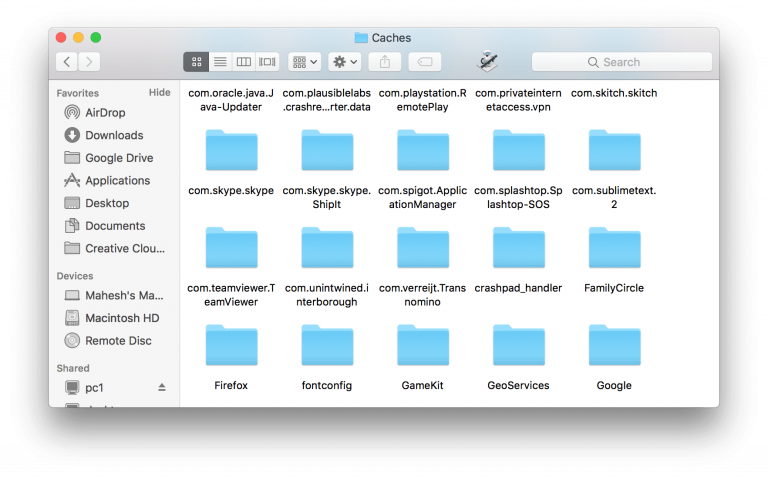Select the Google folder
Image resolution: width=768 pixels, height=477 pixels.
pyautogui.click(x=614, y=345)
